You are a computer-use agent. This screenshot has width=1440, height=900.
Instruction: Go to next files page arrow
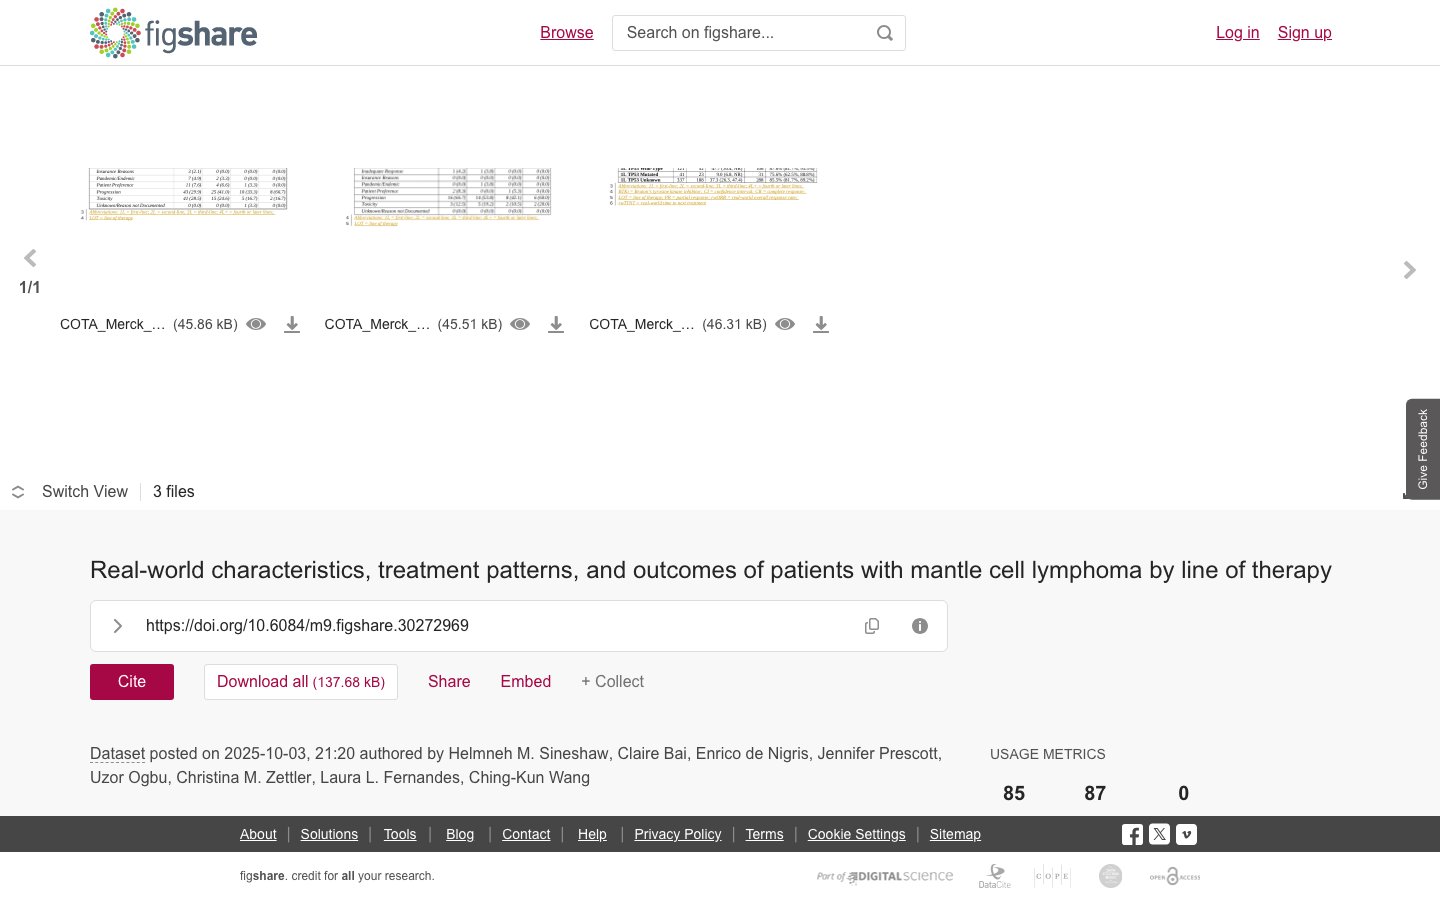pos(1409,270)
